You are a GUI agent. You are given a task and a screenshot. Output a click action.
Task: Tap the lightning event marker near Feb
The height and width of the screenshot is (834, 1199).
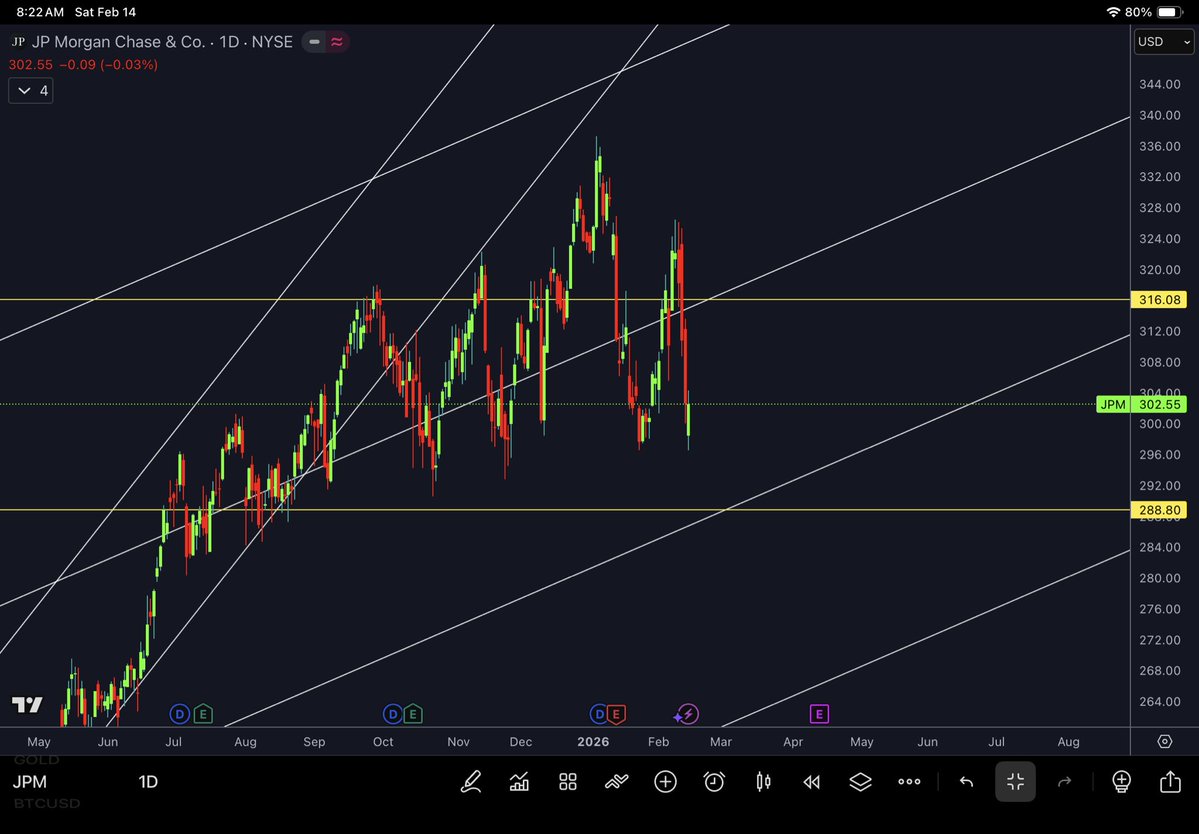pos(687,714)
